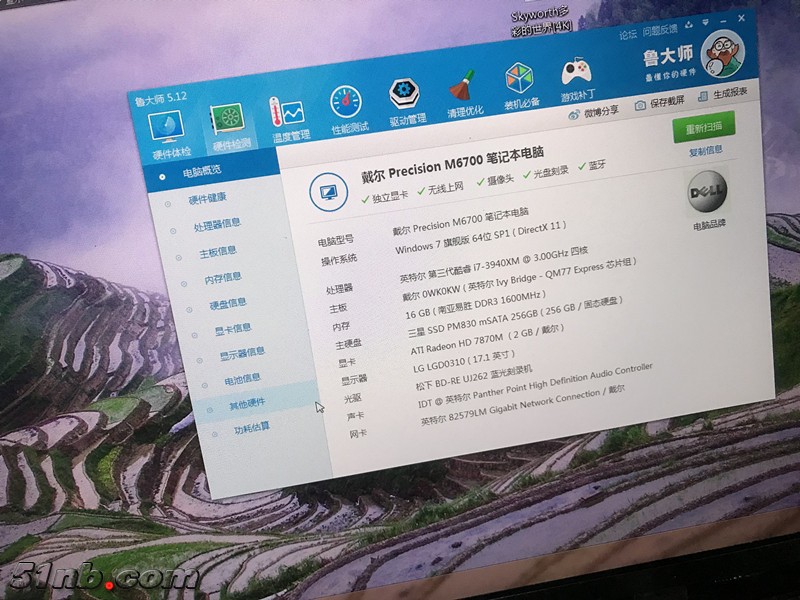Image resolution: width=800 pixels, height=600 pixels.
Task: Click 保存截屏 to save screenshot
Action: click(661, 101)
